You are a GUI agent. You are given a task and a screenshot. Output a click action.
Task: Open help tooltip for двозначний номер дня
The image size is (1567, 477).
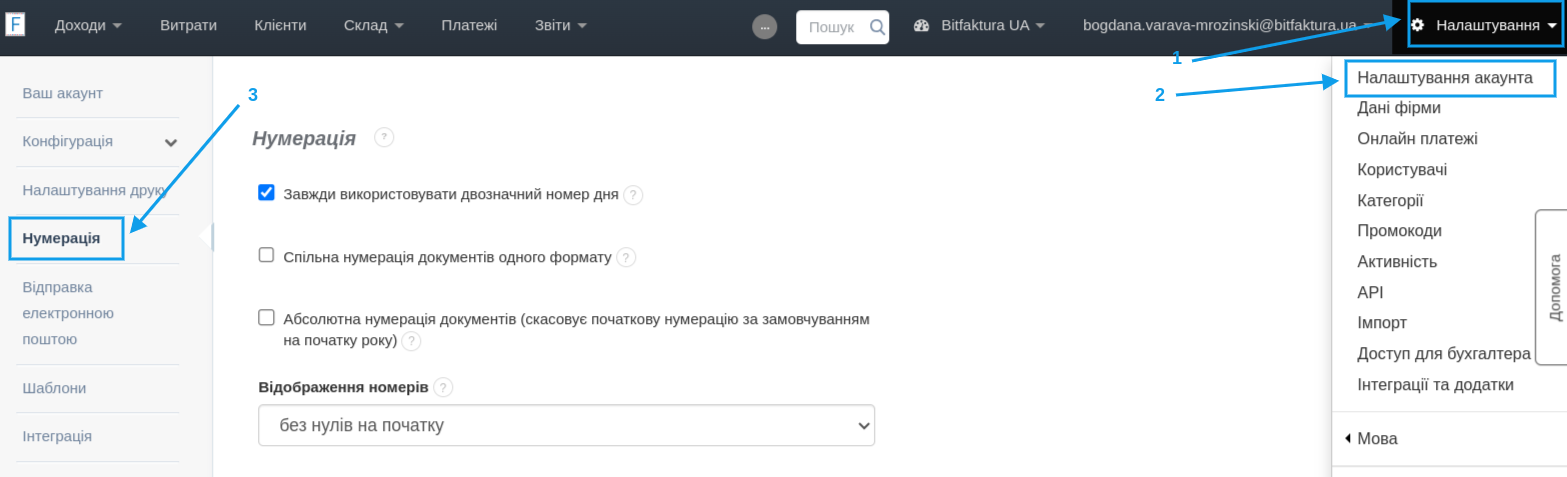(633, 195)
